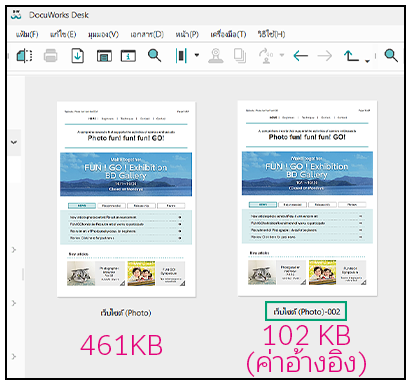Open the หน้า(P) menu
411x385 pixels.
pos(187,34)
